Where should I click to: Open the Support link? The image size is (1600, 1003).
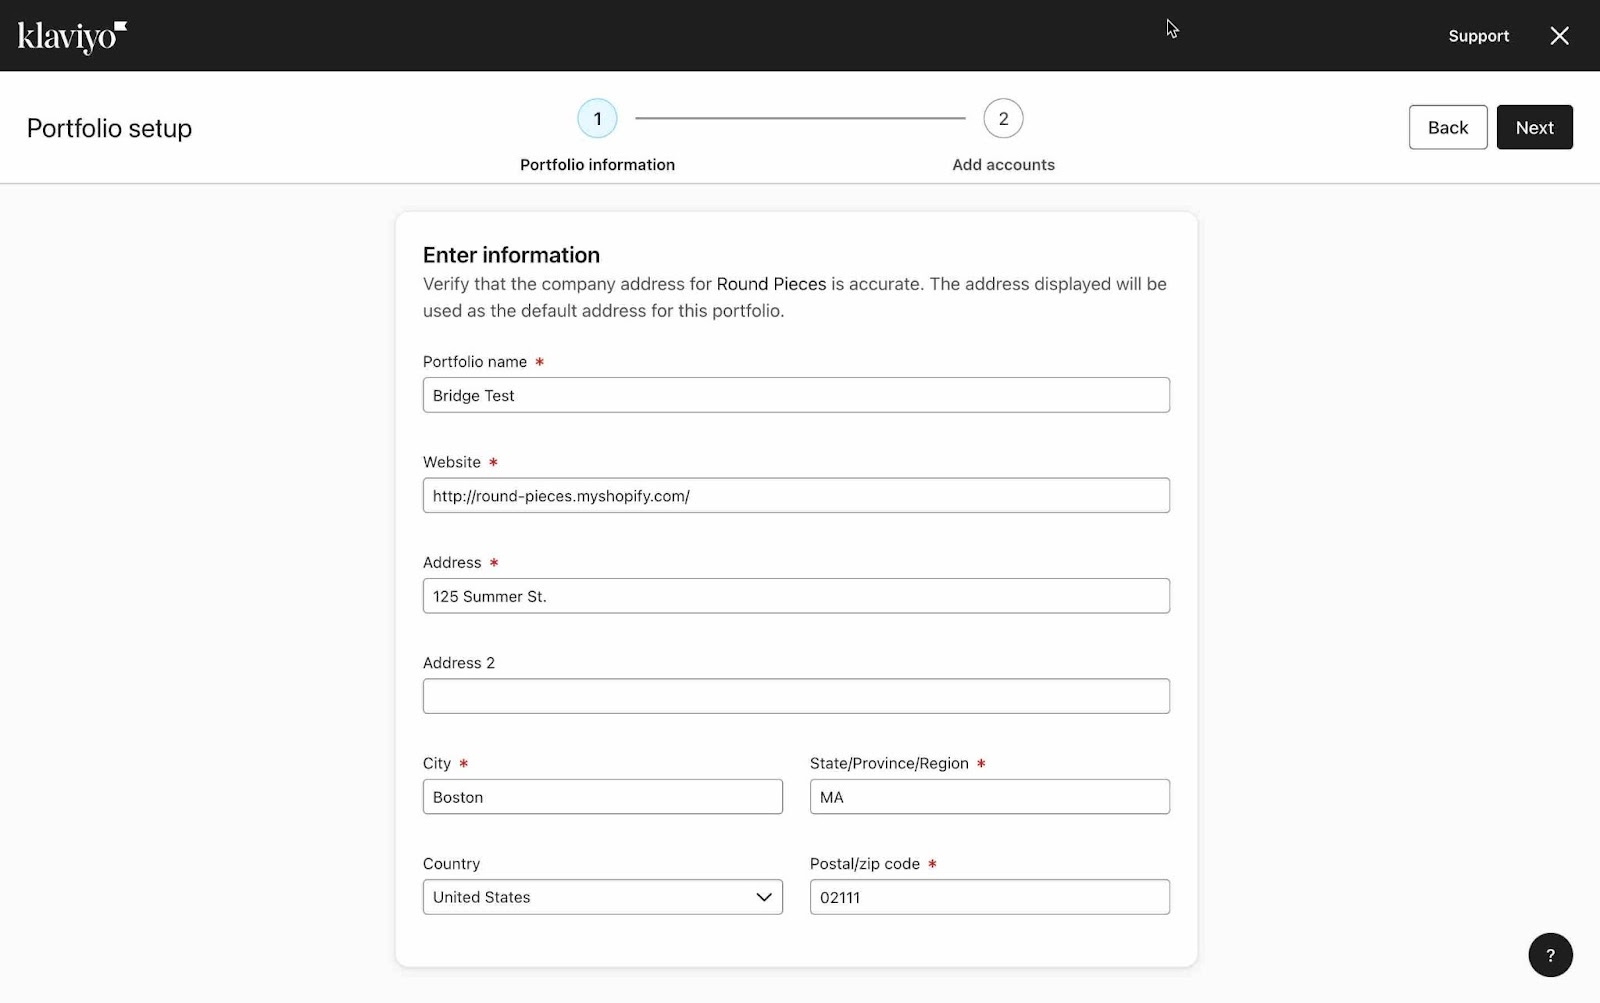tap(1478, 35)
